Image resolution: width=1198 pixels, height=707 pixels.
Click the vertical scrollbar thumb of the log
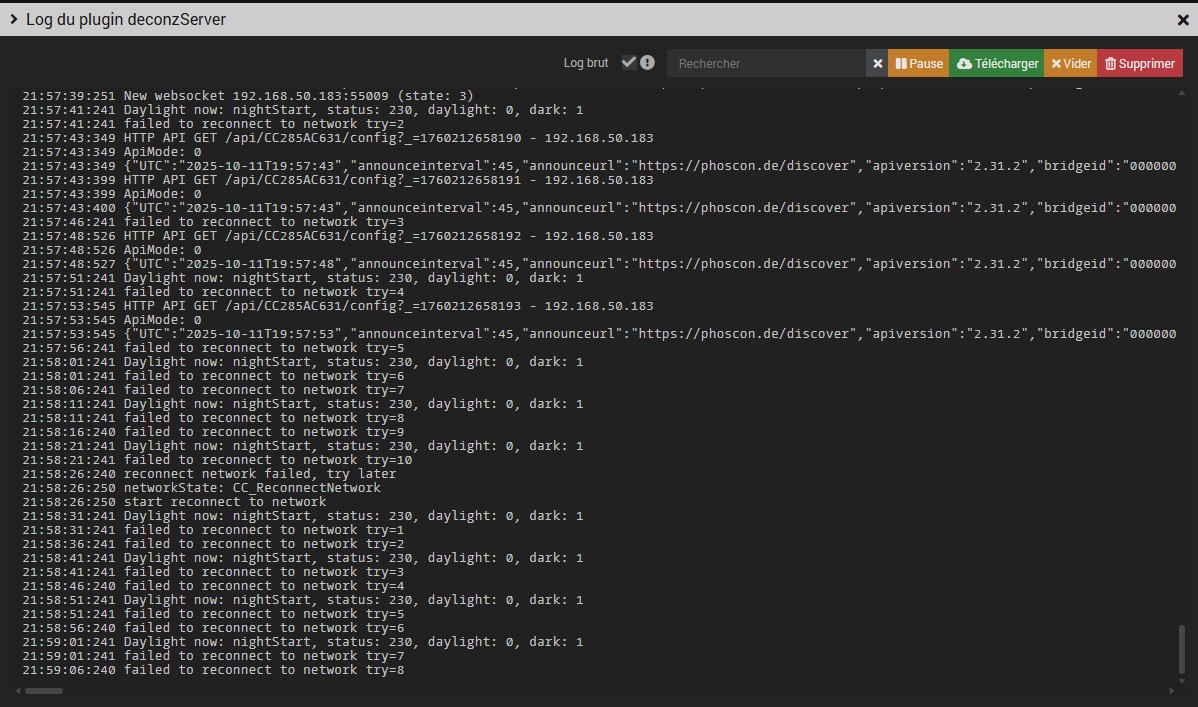[1182, 649]
